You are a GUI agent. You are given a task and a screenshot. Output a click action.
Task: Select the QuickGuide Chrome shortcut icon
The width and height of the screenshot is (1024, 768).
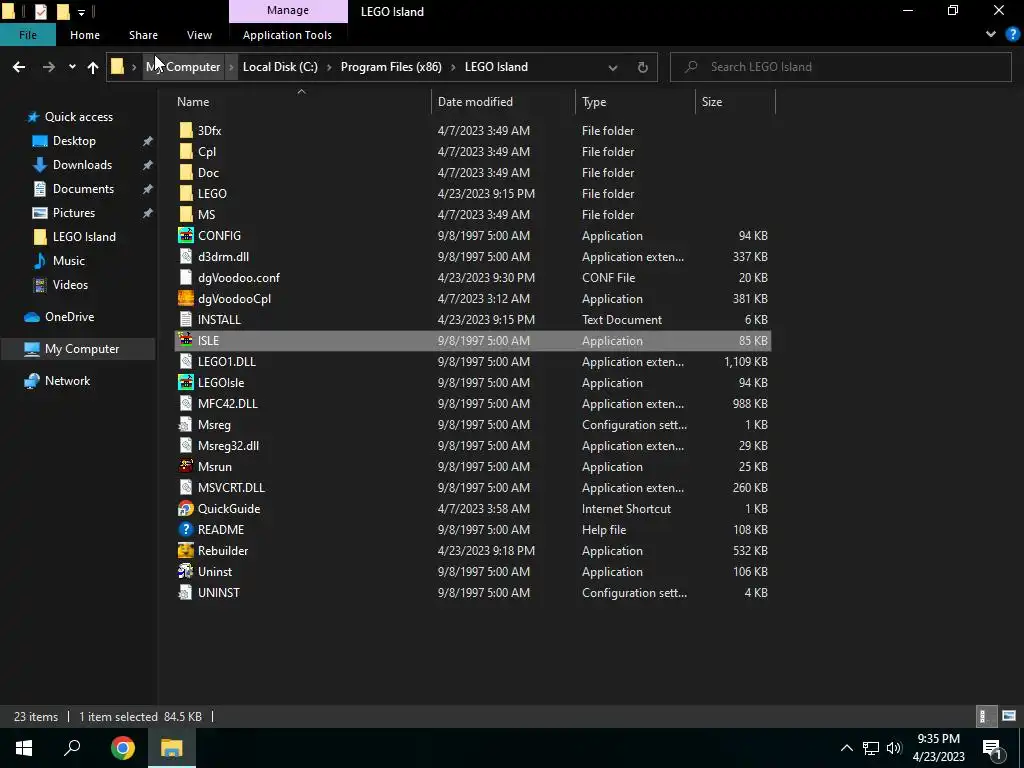(186, 509)
